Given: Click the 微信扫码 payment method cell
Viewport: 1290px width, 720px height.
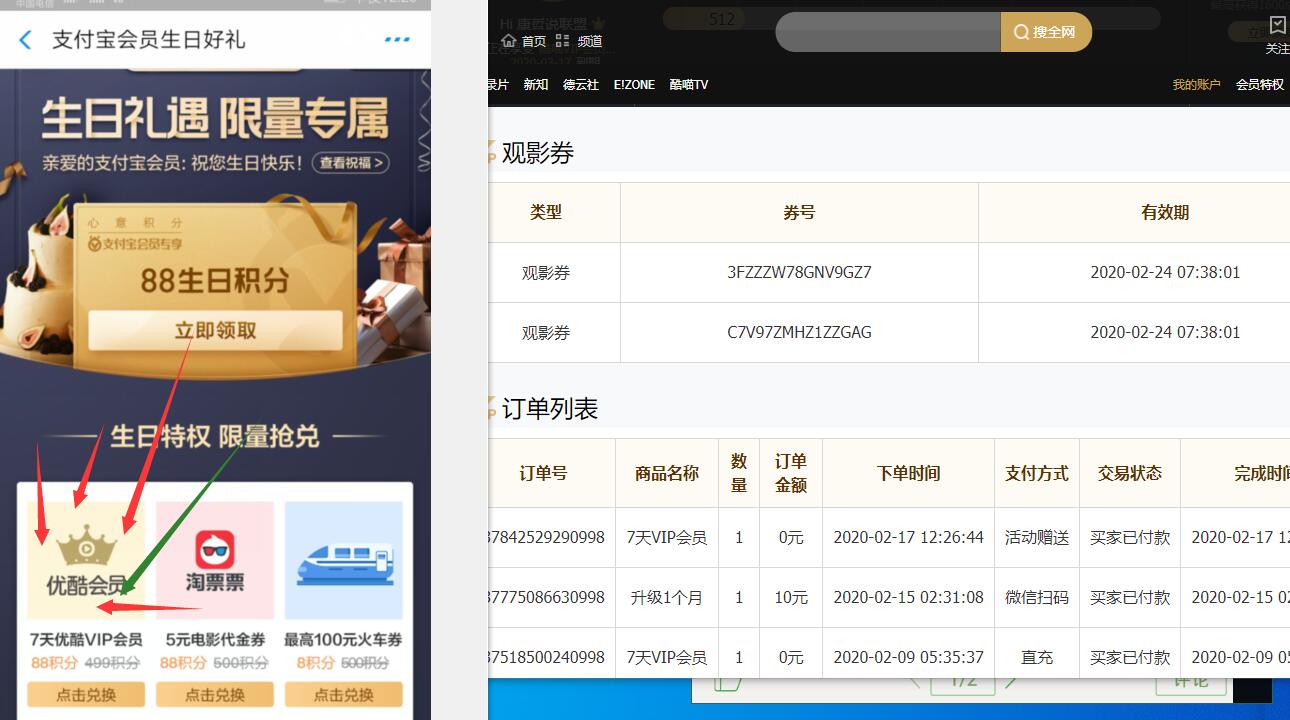Looking at the screenshot, I should 1037,597.
